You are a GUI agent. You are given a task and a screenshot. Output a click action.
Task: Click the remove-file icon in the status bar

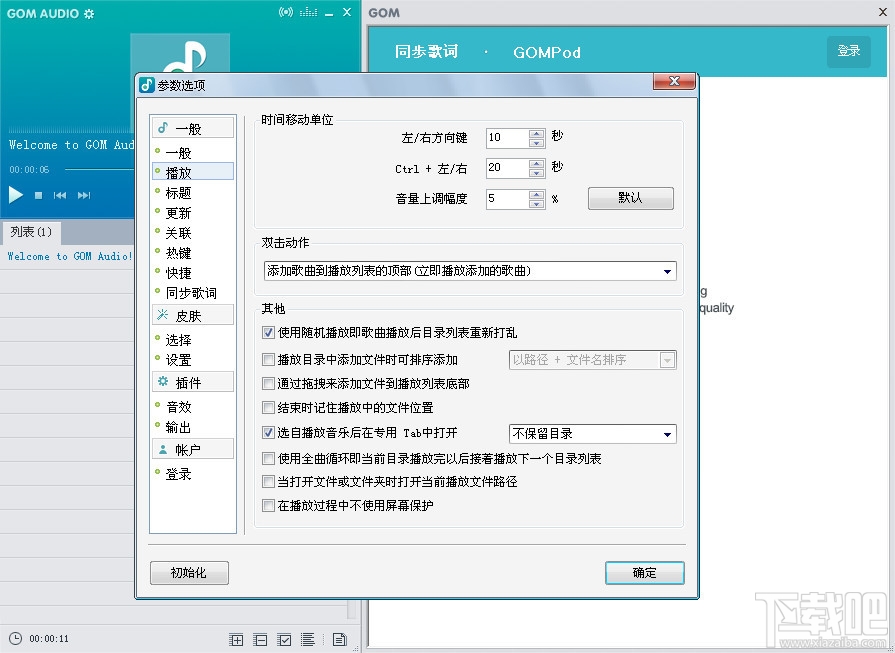[x=260, y=639]
